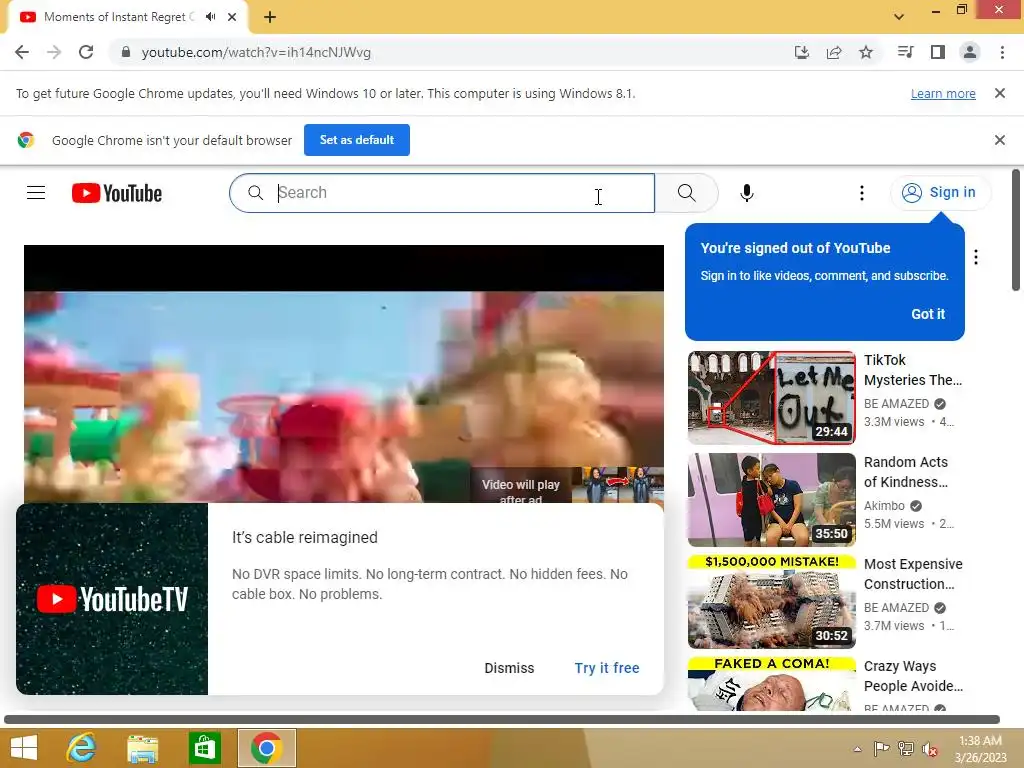Dismiss the YouTube TV promo
The image size is (1024, 768).
tap(509, 668)
